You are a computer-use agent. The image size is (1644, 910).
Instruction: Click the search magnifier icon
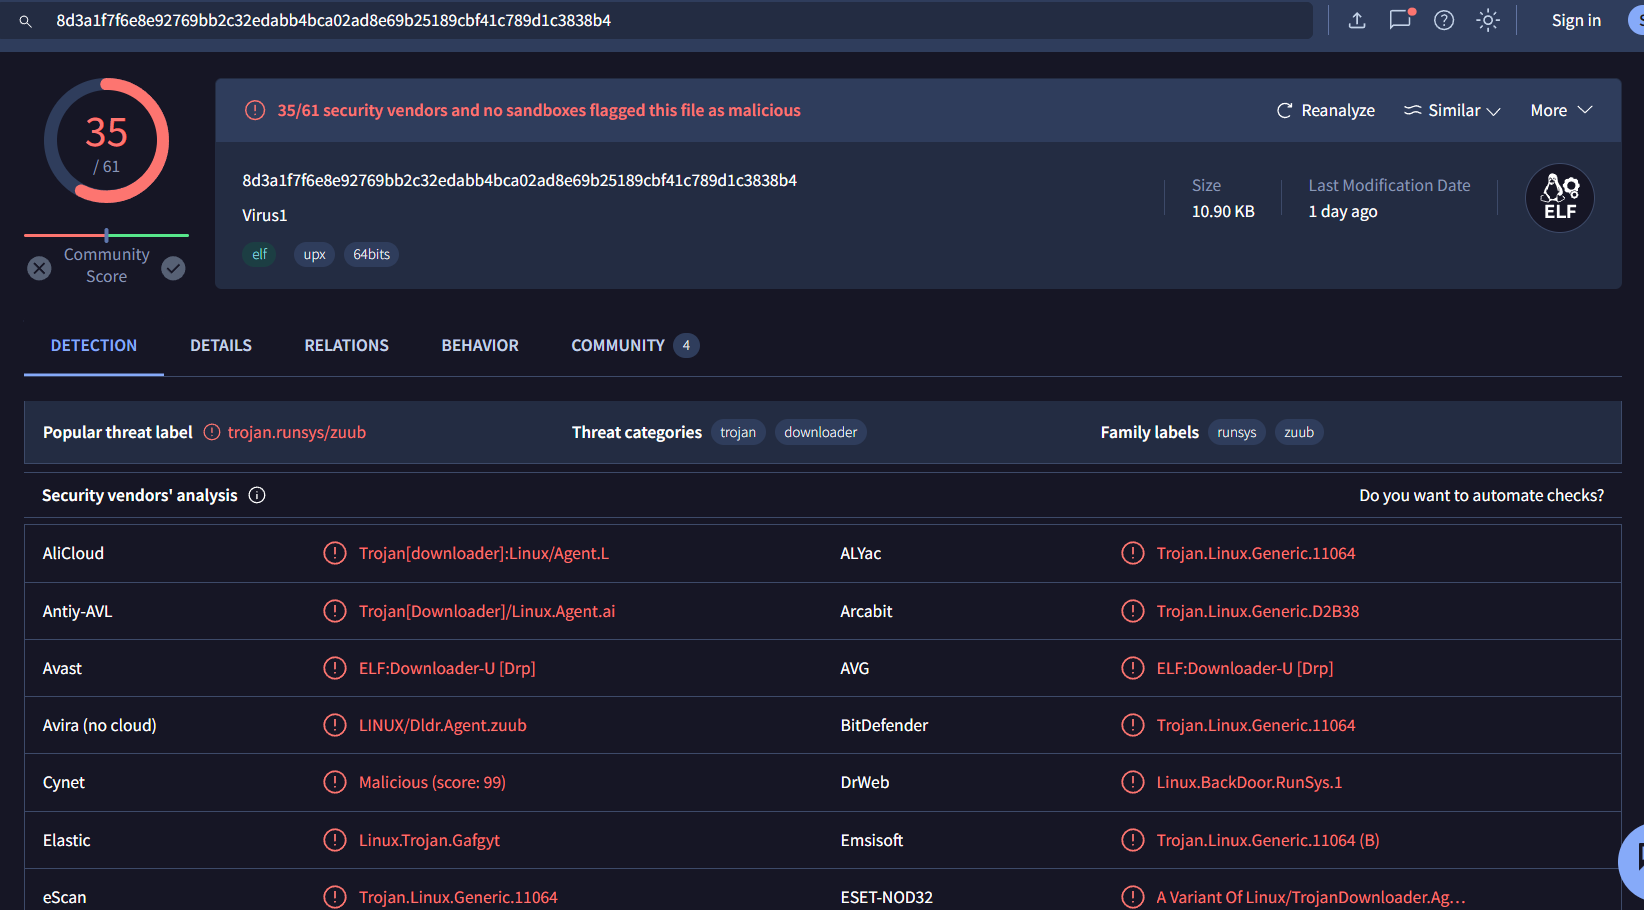26,21
